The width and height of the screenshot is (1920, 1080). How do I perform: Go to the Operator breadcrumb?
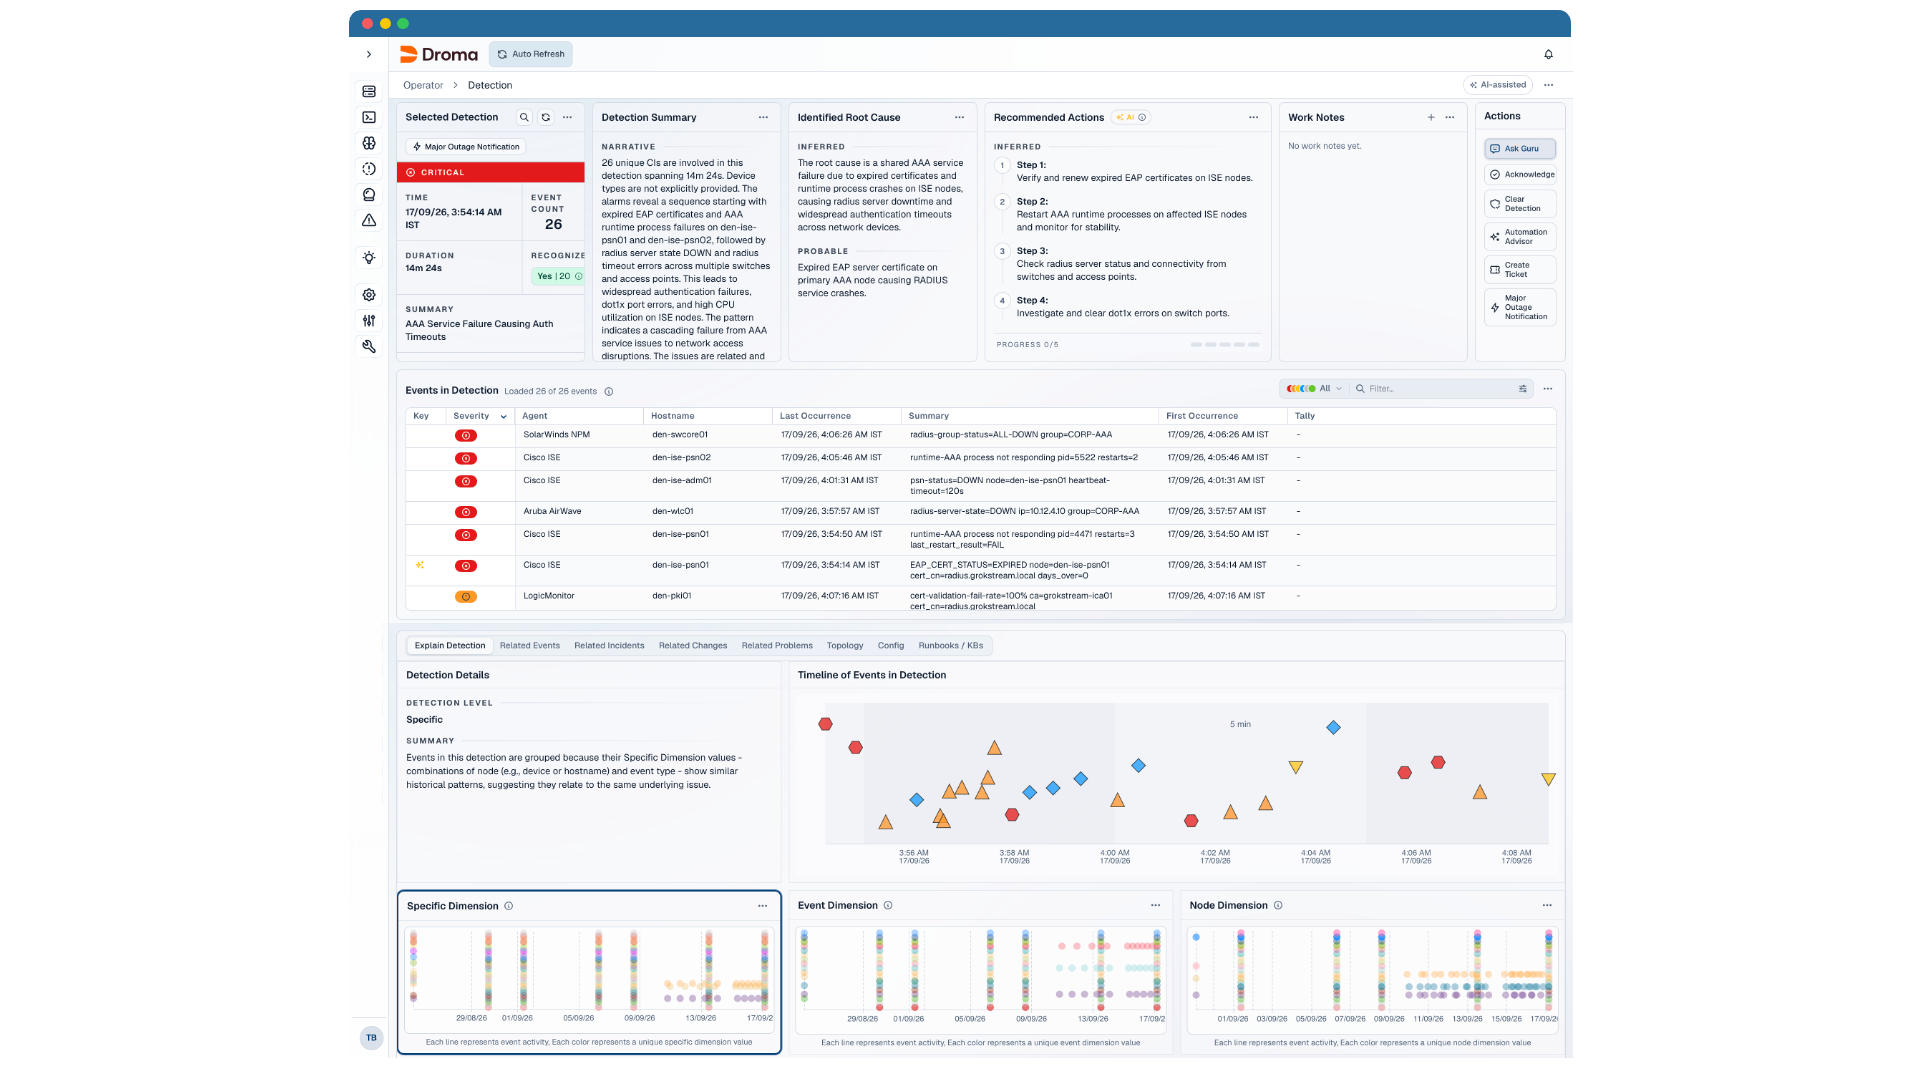click(423, 85)
